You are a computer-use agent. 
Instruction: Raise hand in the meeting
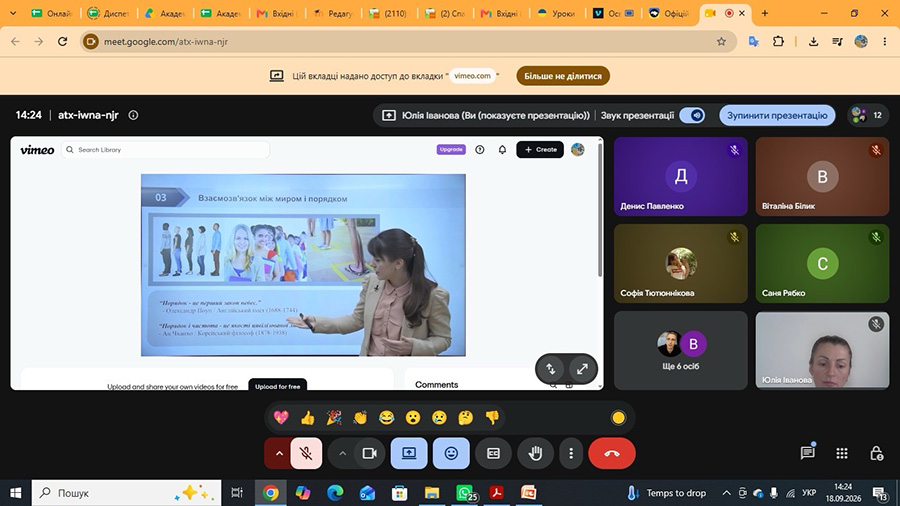tap(535, 453)
